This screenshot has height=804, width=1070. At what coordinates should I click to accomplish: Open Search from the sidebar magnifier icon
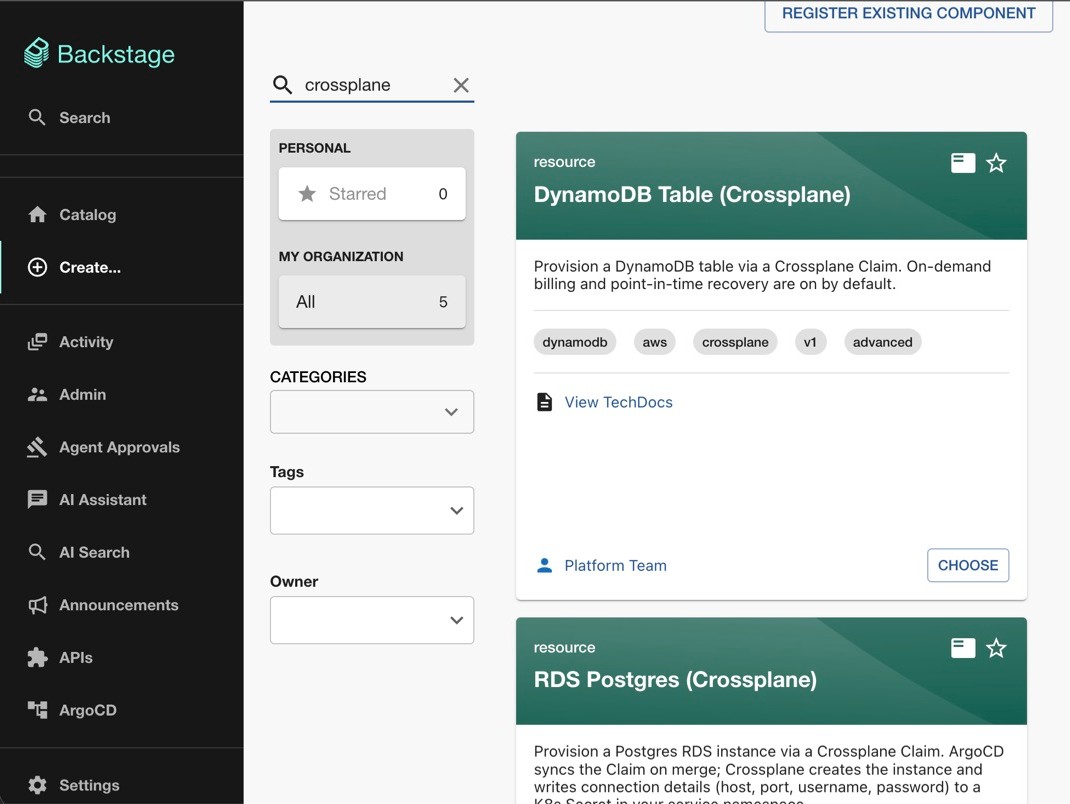(37, 117)
